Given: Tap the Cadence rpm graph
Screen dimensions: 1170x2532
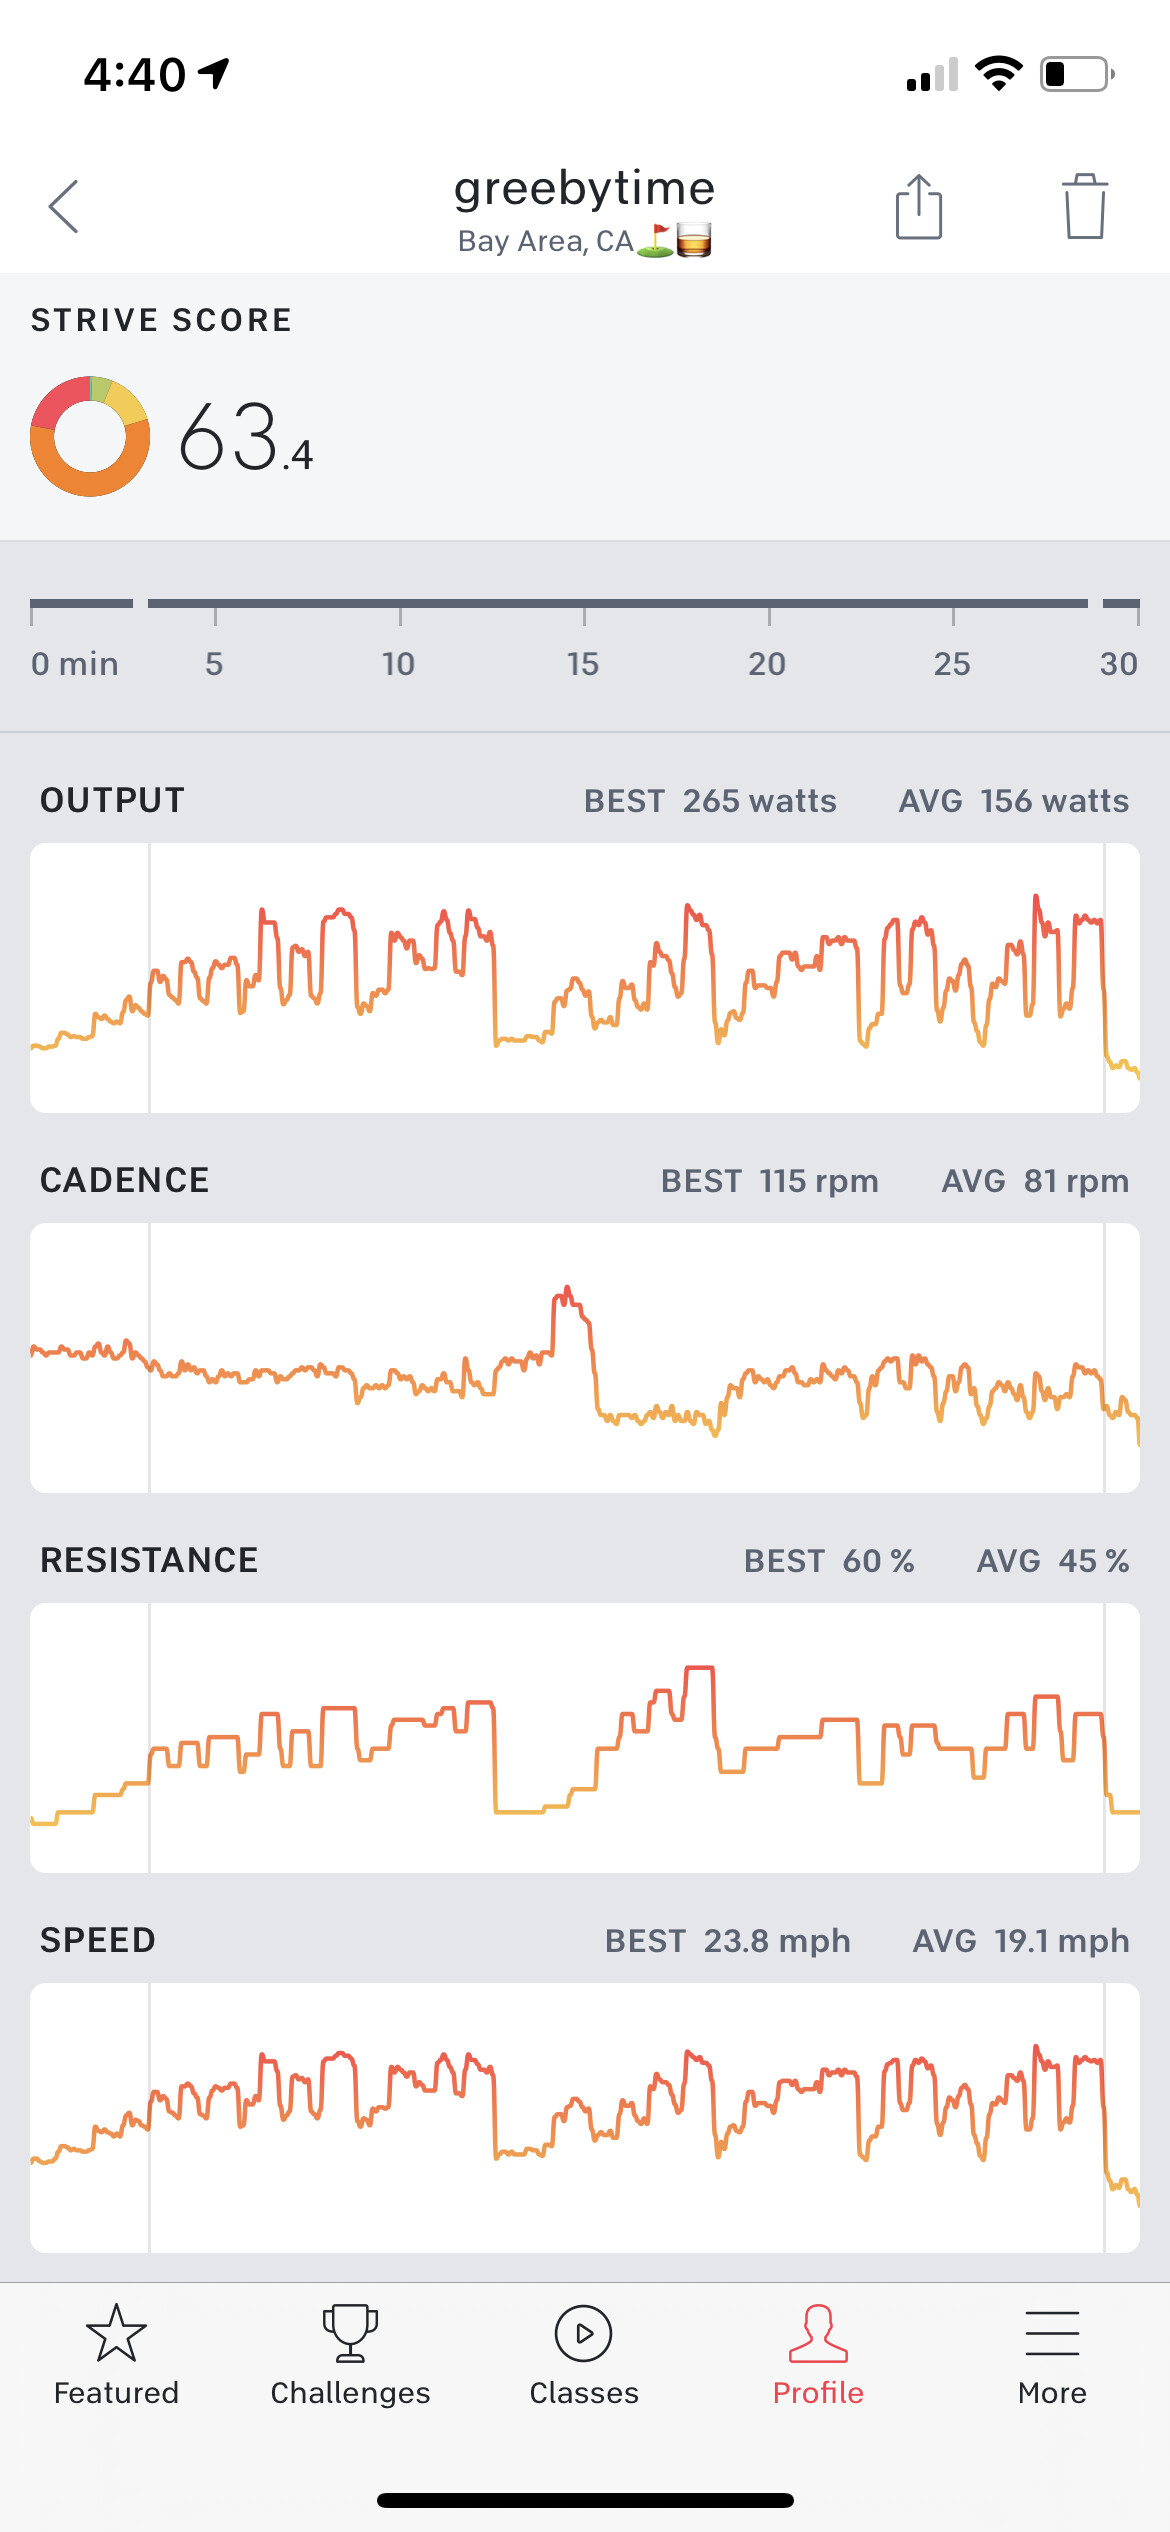Looking at the screenshot, I should [x=585, y=1358].
